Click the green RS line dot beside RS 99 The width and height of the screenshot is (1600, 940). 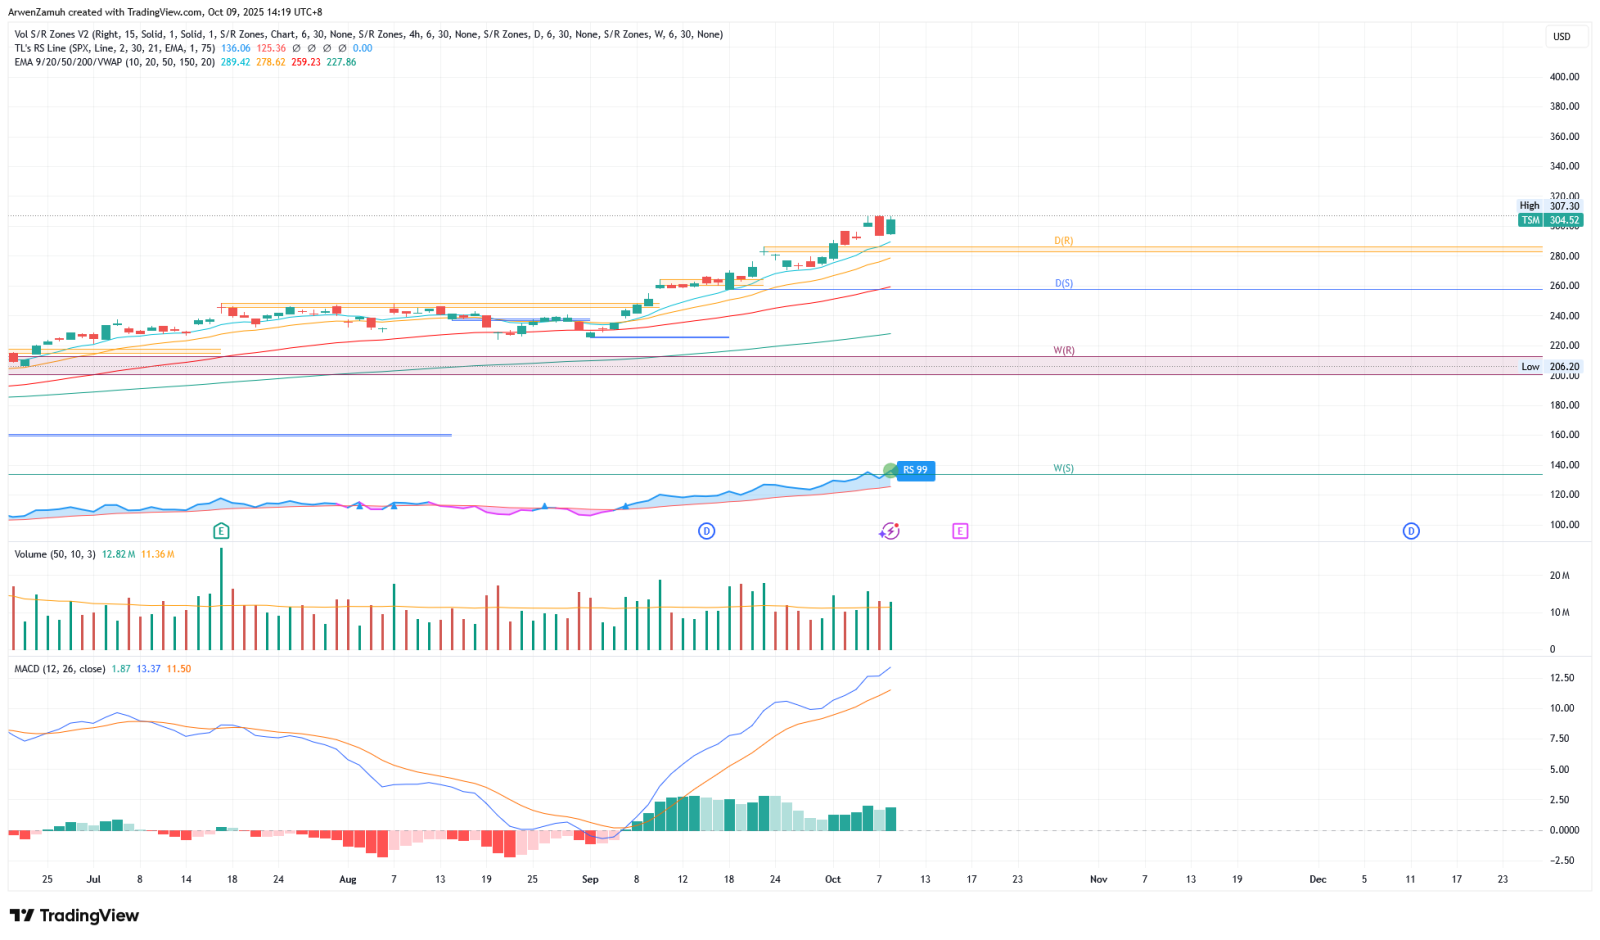point(890,470)
